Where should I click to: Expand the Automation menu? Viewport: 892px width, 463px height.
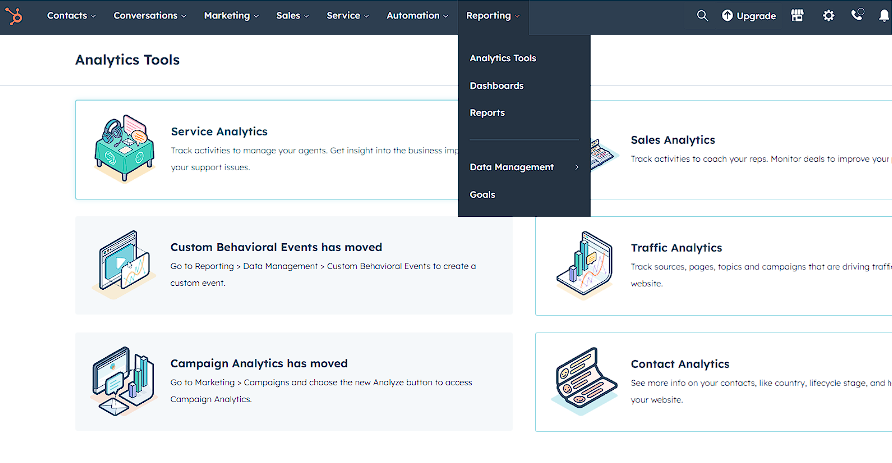click(417, 16)
